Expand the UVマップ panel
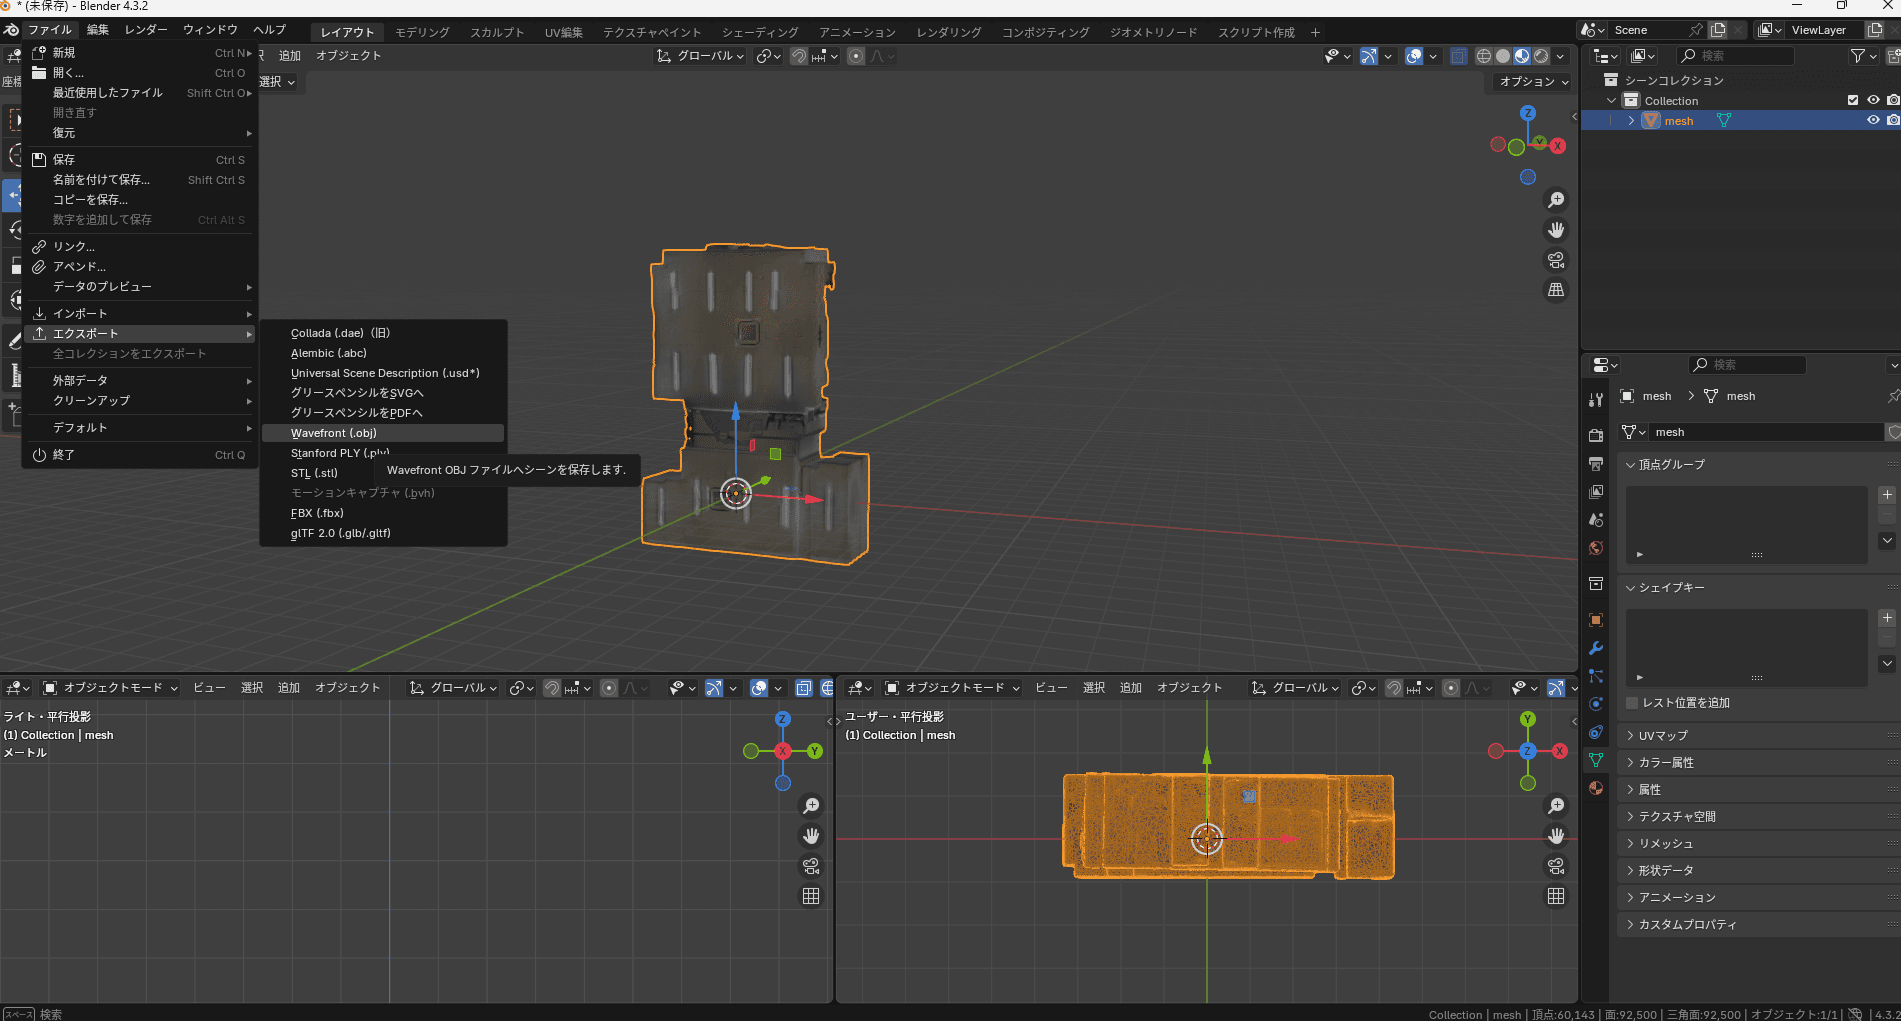The image size is (1901, 1021). pos(1663,735)
